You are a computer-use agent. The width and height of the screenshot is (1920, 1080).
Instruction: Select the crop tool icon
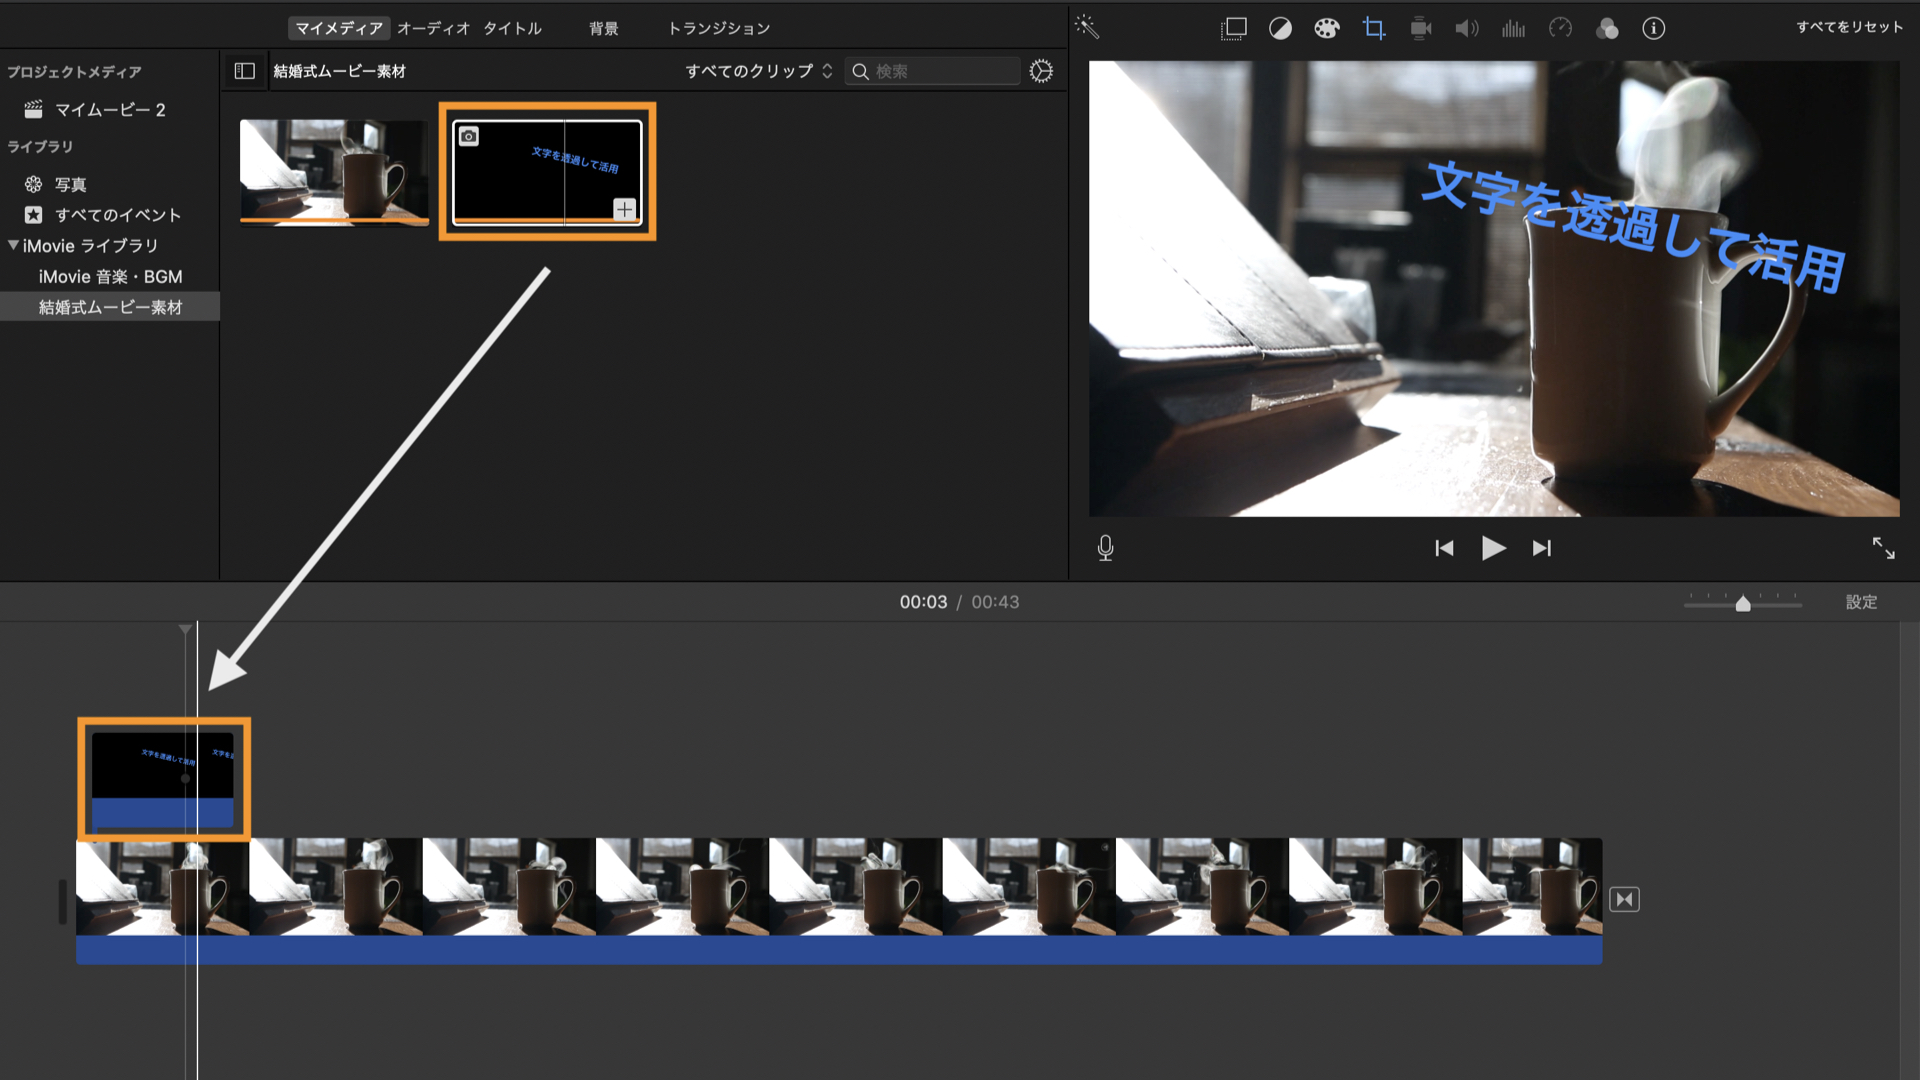[x=1374, y=28]
